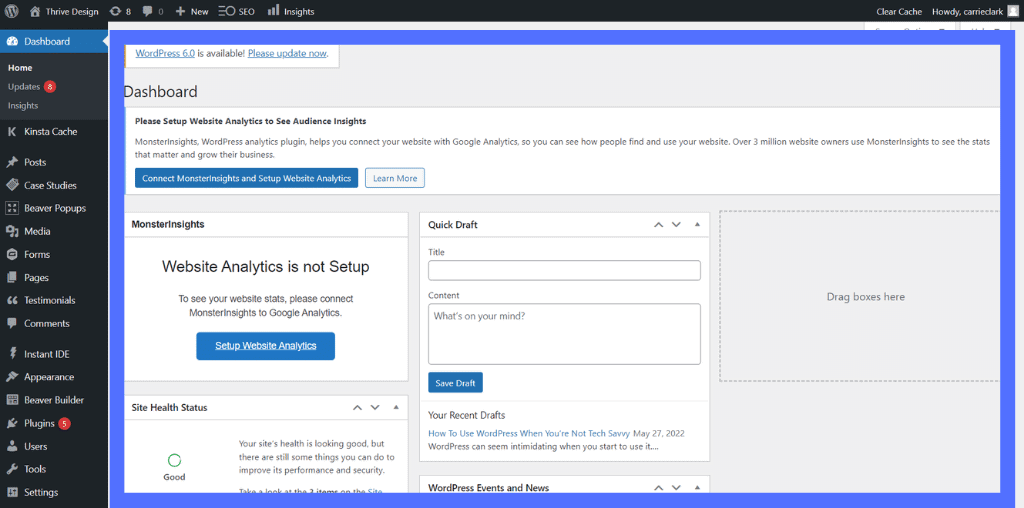Open the Home submenu item
This screenshot has height=508, width=1024.
pos(20,68)
